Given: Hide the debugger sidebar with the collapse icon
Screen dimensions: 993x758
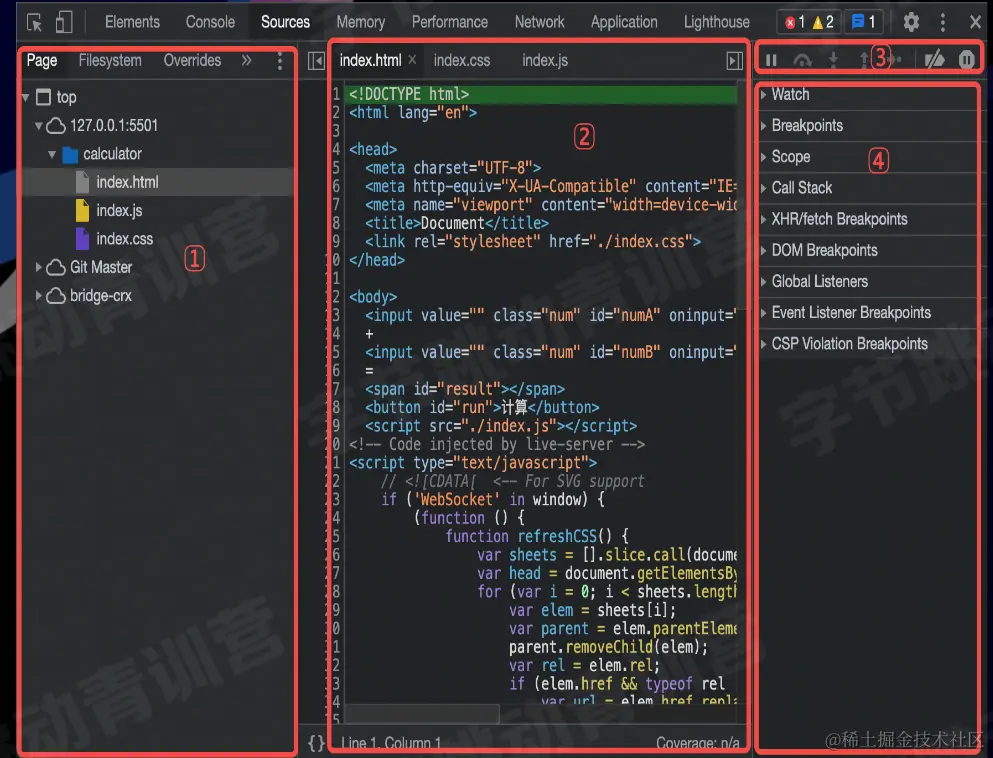Looking at the screenshot, I should coord(734,61).
